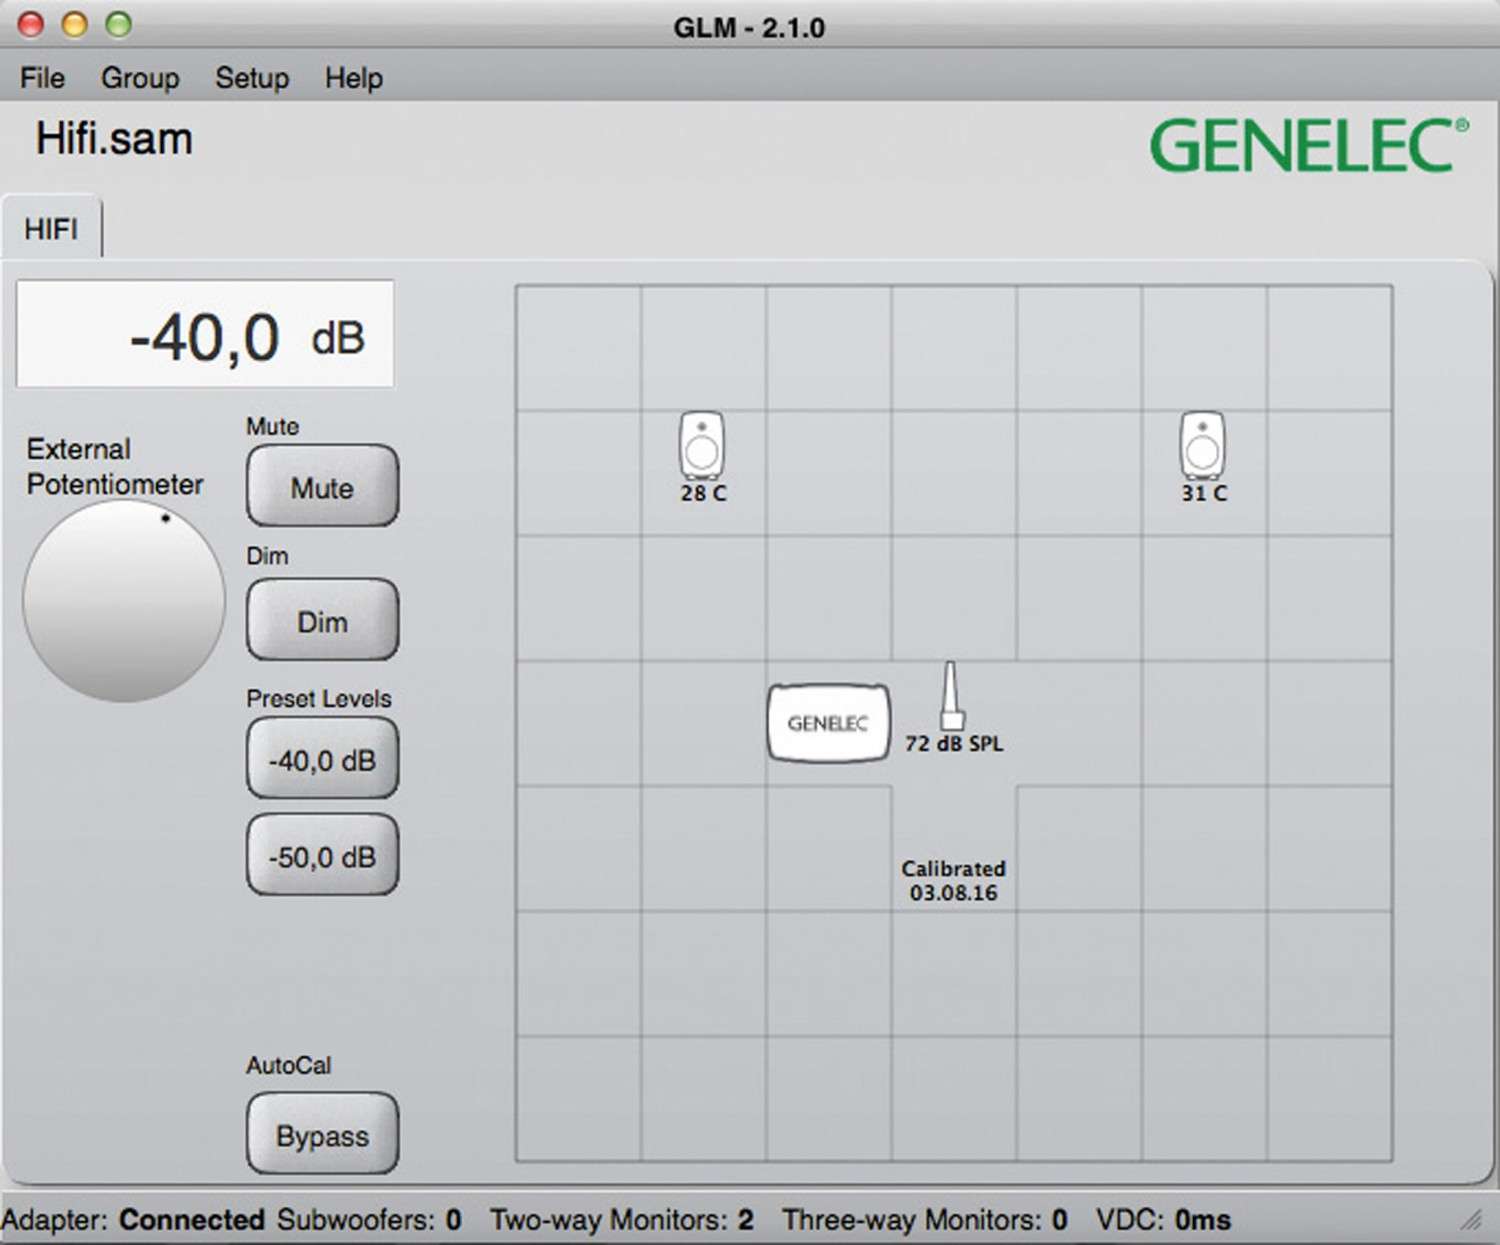Apply the -40,0 dB preset level
This screenshot has width=1500, height=1245.
pos(322,760)
